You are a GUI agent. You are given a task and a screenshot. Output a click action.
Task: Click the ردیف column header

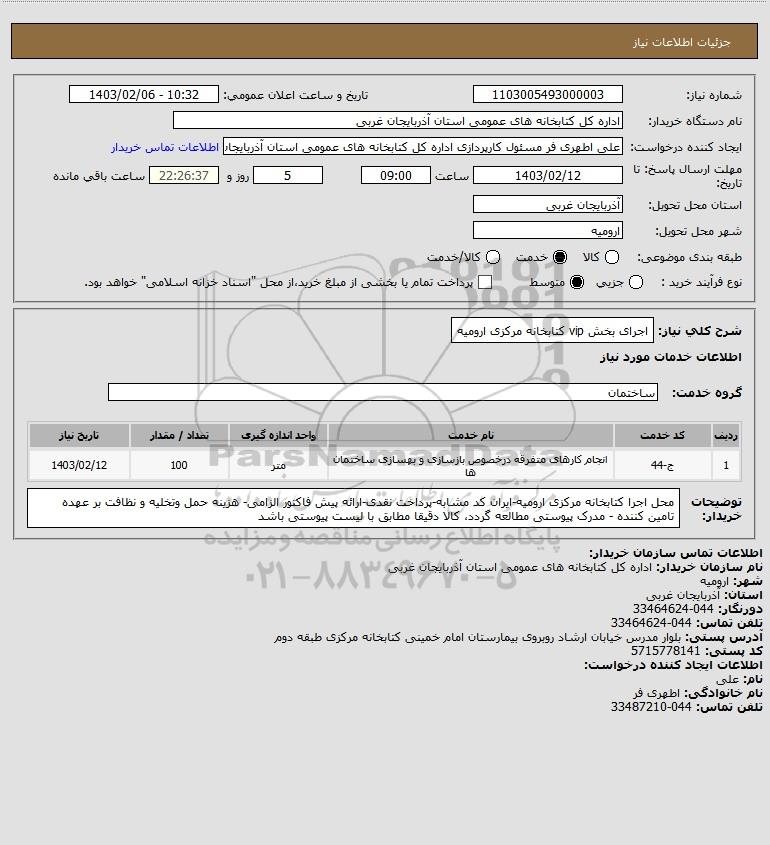726,435
